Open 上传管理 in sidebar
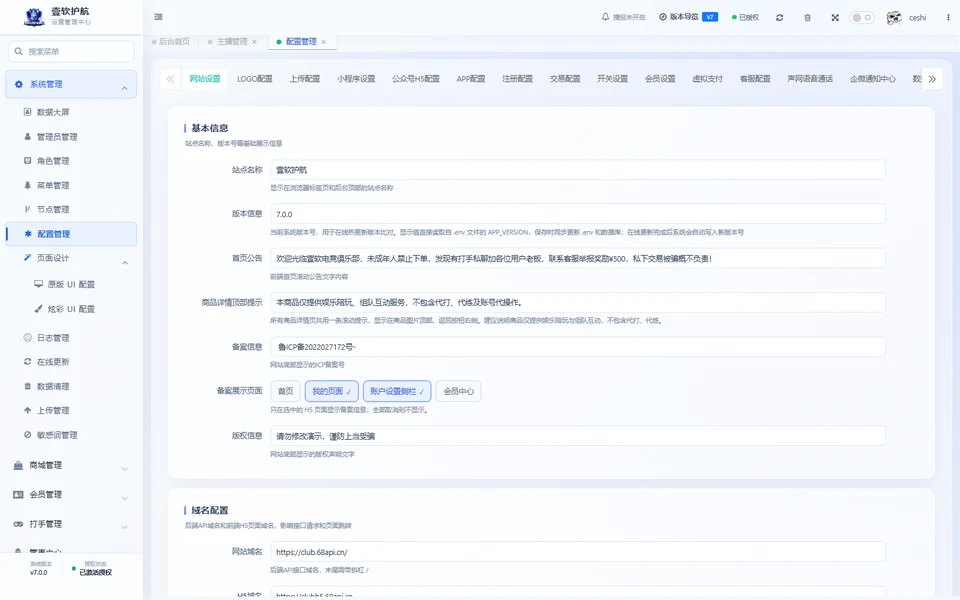The height and width of the screenshot is (600, 960). click(53, 411)
